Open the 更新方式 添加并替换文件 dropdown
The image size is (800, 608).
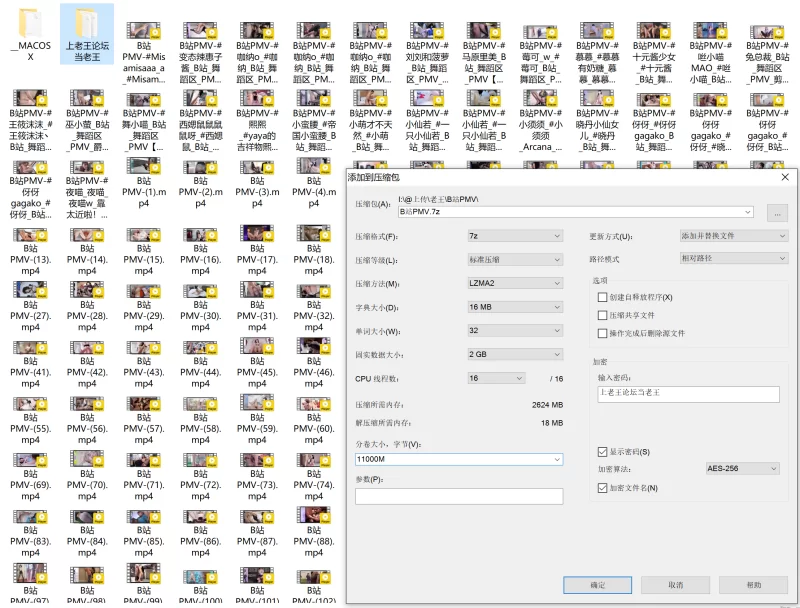click(734, 236)
